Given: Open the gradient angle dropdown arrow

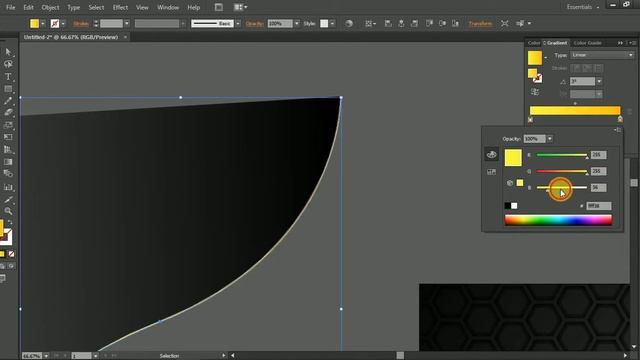Looking at the screenshot, I should [599, 82].
